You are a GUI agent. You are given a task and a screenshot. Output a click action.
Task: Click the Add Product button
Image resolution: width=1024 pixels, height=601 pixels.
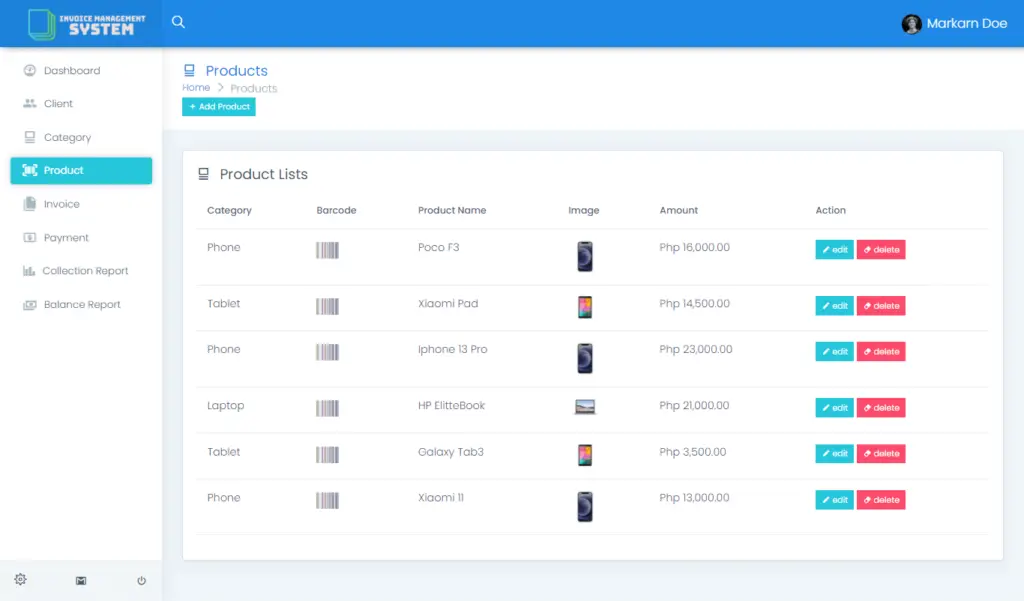point(218,106)
